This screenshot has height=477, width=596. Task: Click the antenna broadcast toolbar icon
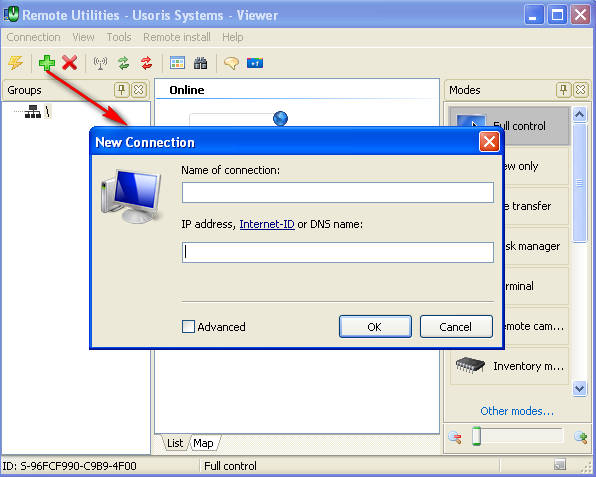100,63
